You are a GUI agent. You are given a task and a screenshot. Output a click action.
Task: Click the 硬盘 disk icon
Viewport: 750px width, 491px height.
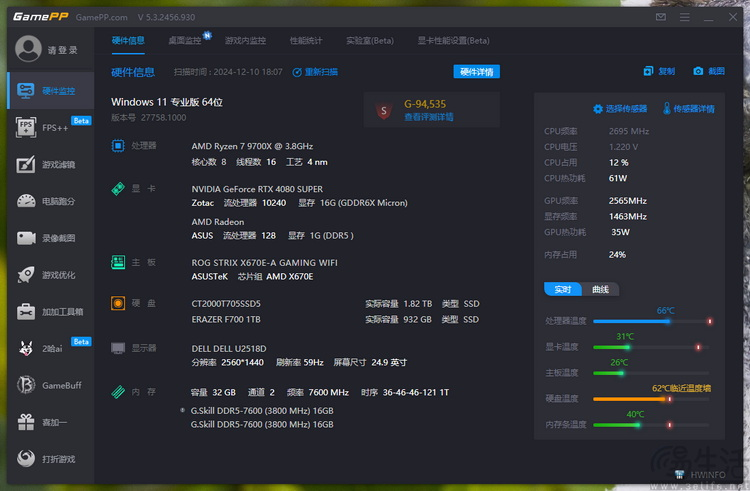tap(118, 303)
